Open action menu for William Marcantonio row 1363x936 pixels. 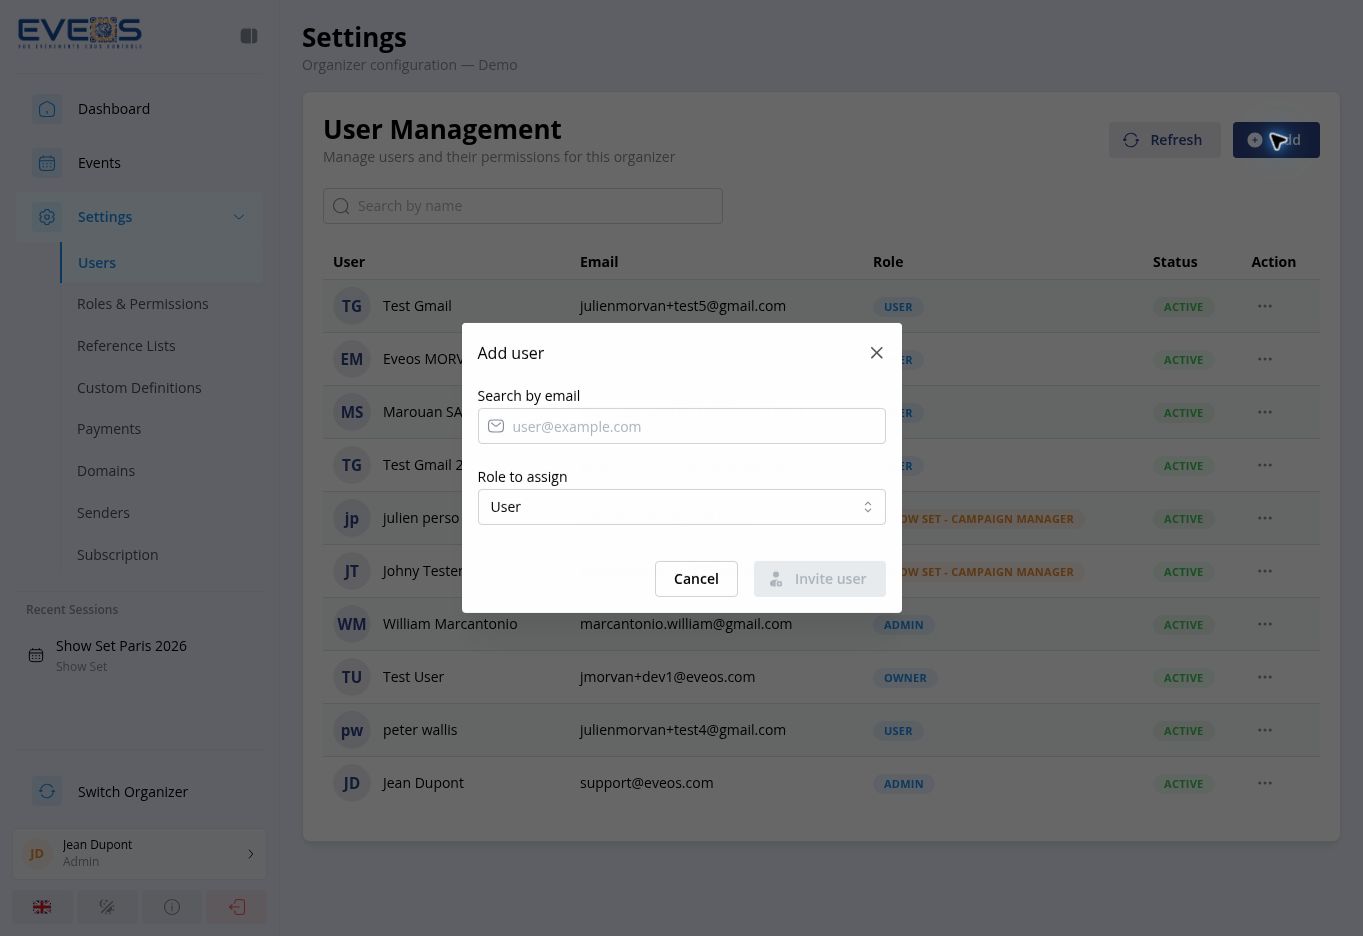(x=1265, y=624)
